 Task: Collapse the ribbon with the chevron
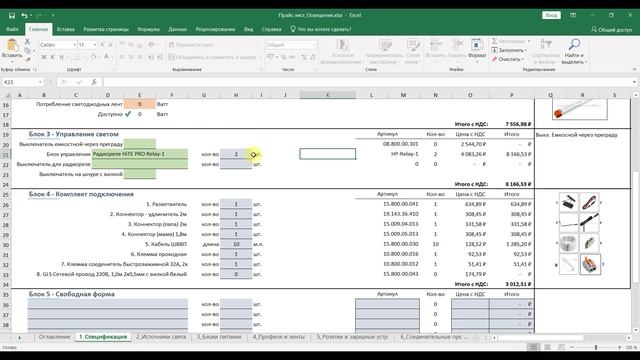tap(634, 69)
